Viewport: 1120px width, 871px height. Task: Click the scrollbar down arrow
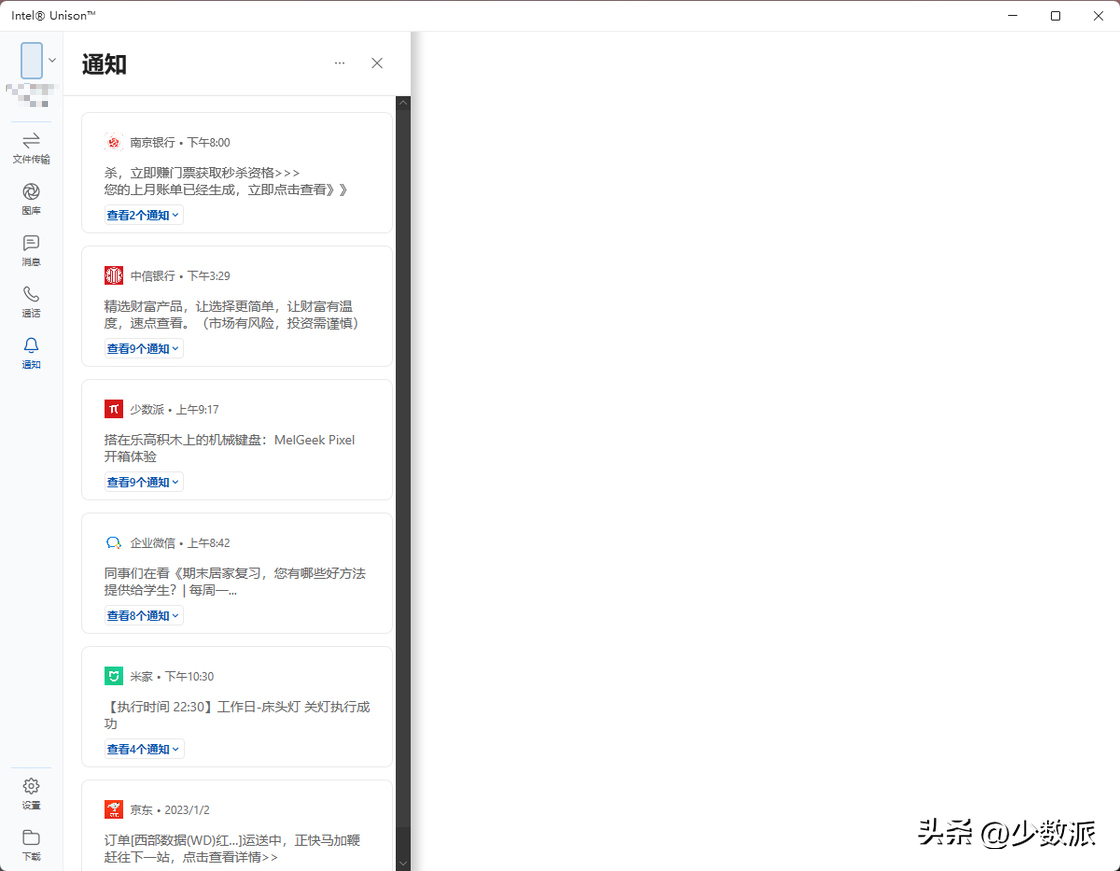click(x=403, y=864)
